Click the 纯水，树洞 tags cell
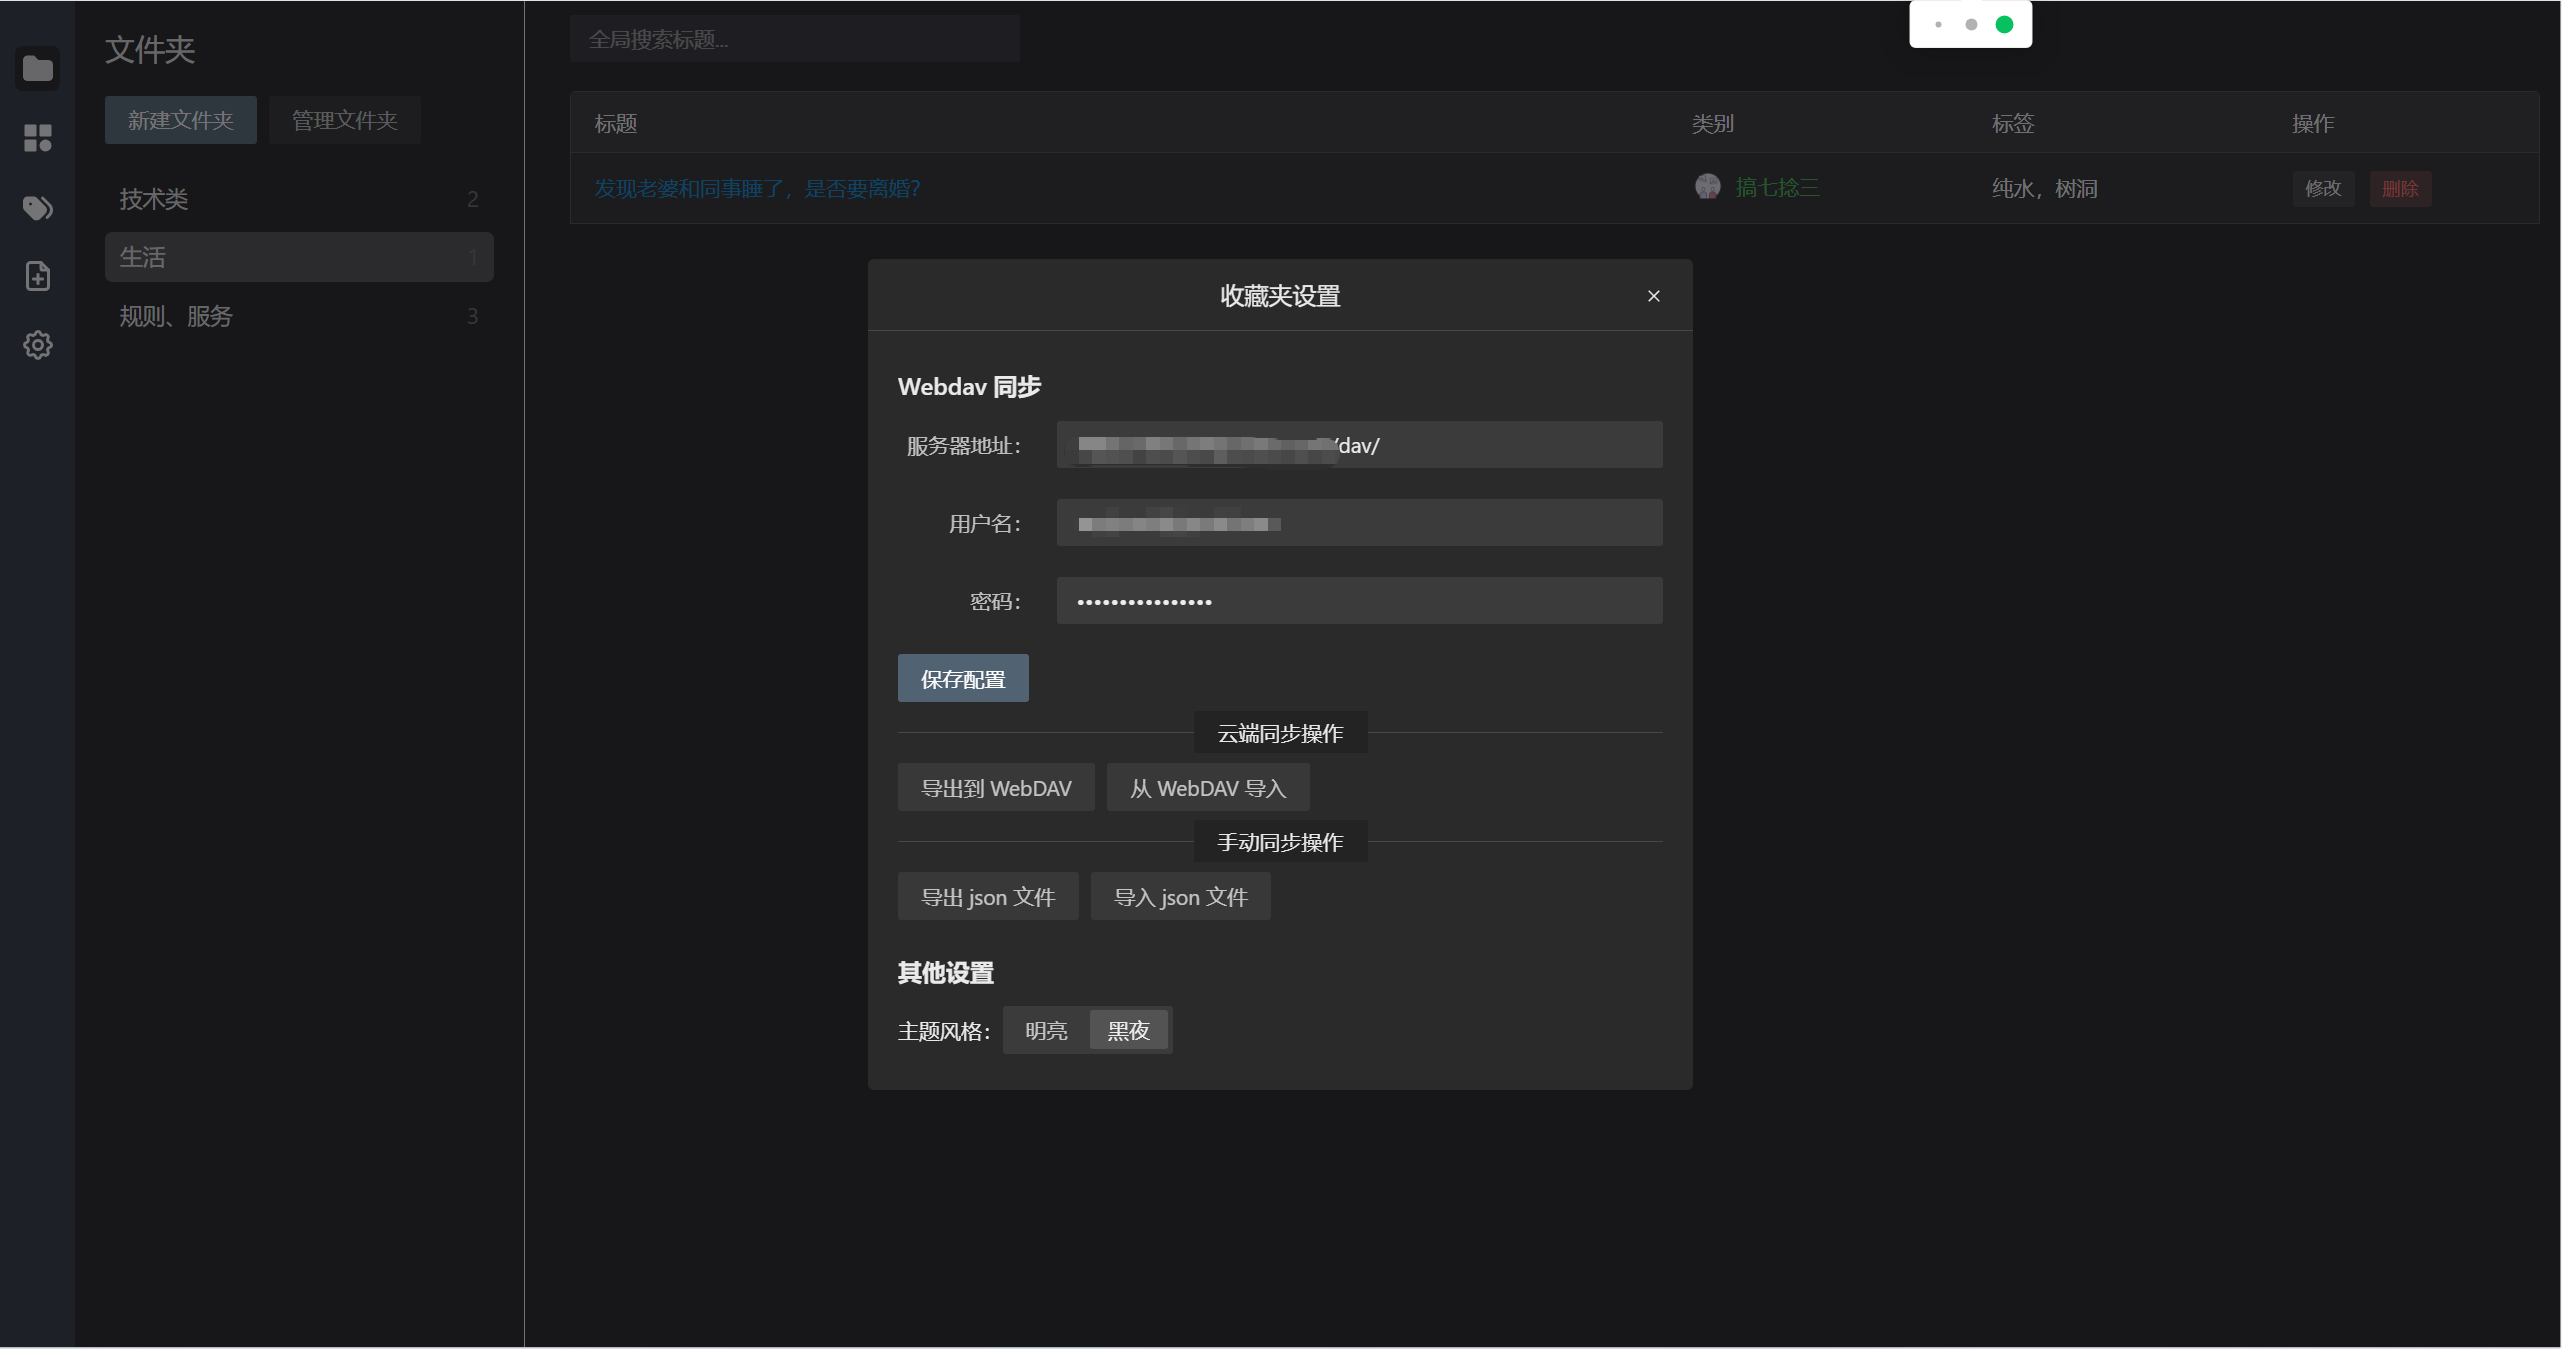The width and height of the screenshot is (2562, 1349). point(2044,188)
